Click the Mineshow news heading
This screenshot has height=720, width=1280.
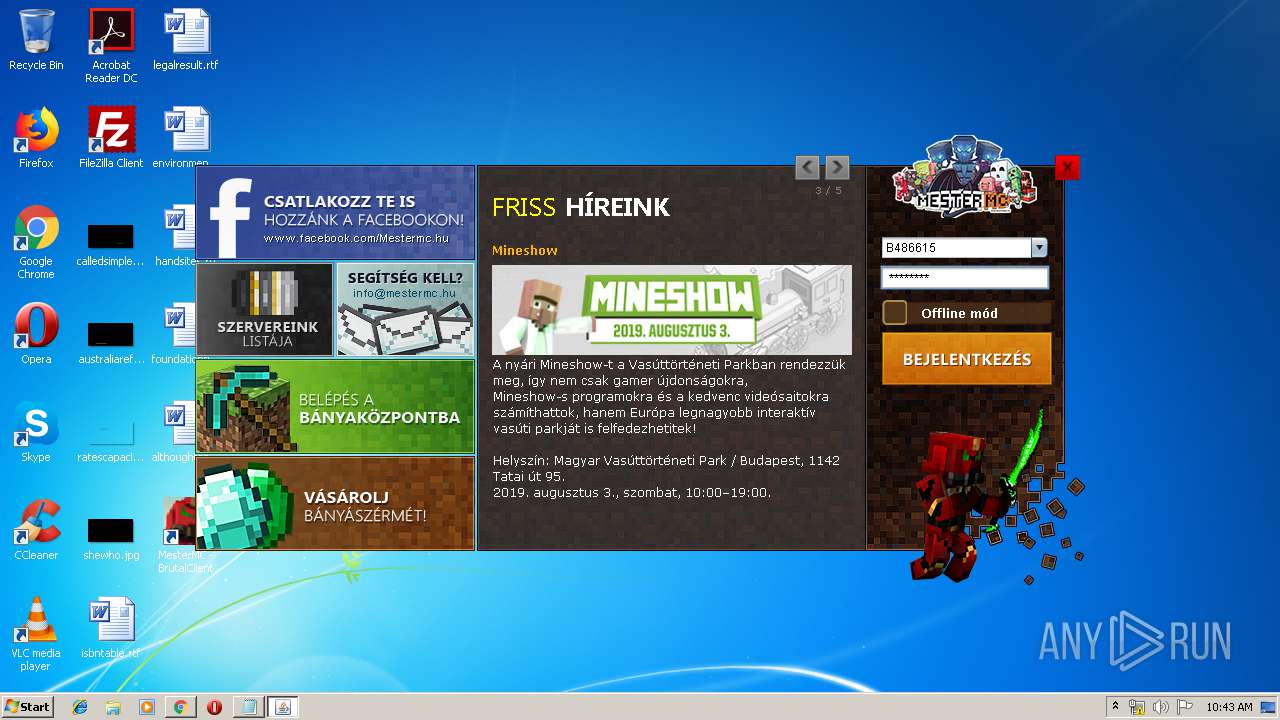(525, 250)
